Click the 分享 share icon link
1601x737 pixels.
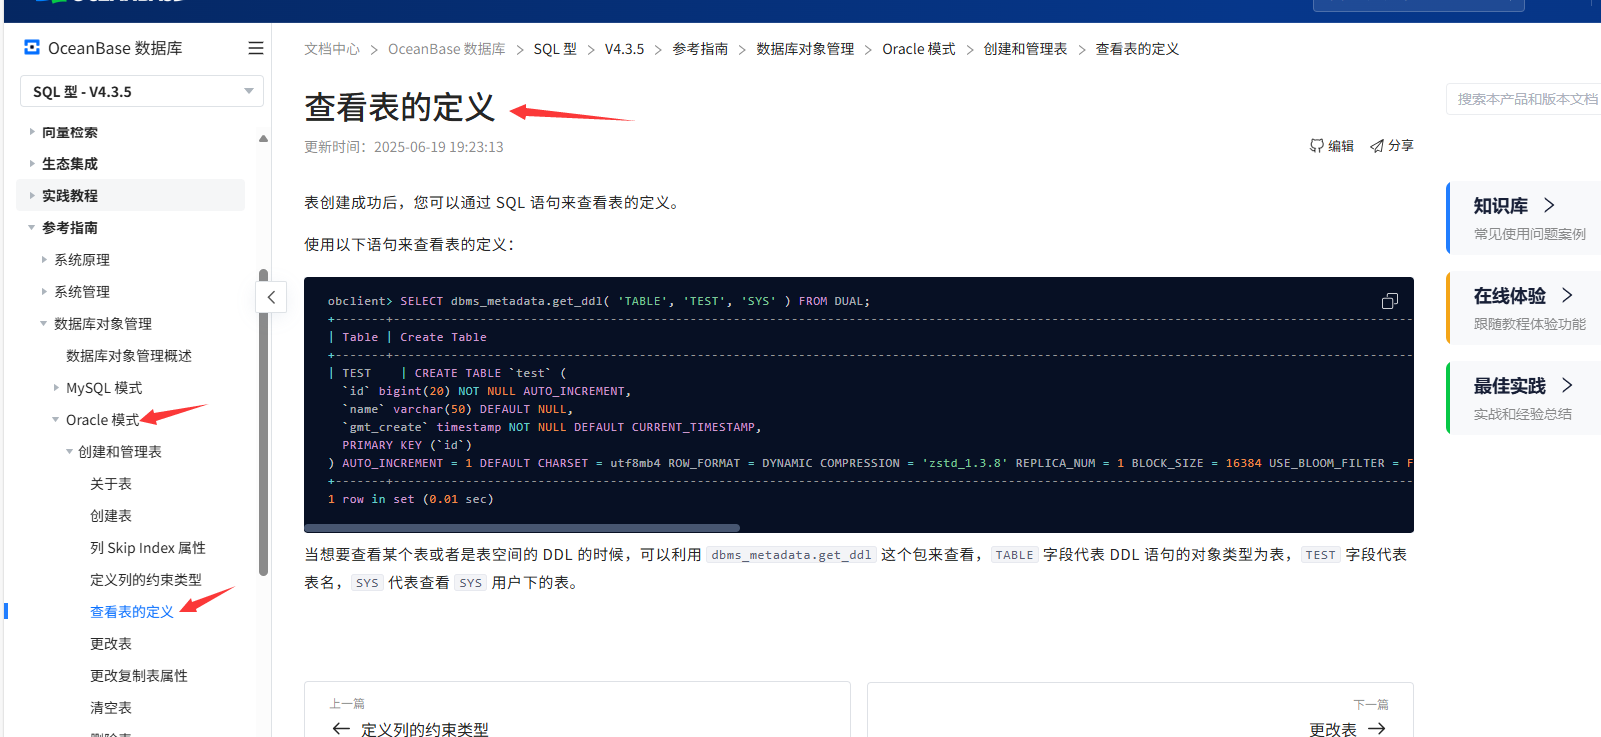click(x=1392, y=146)
